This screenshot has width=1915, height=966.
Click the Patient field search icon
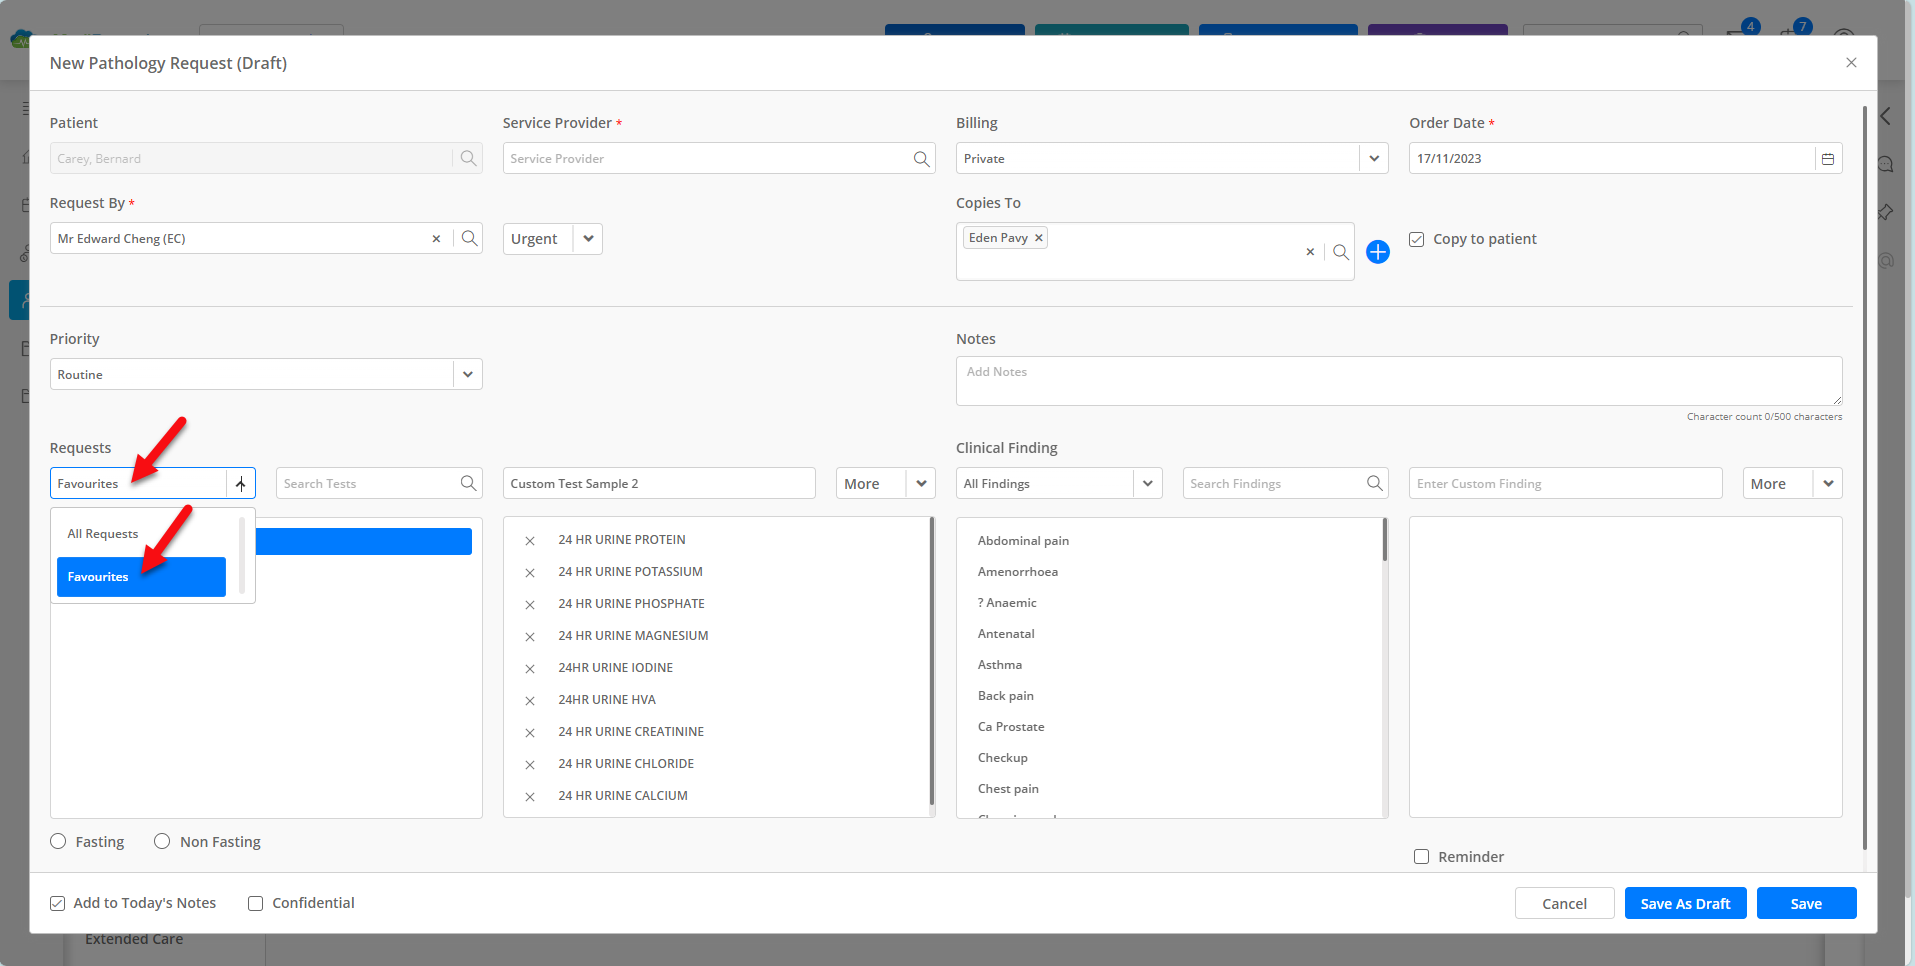pos(468,158)
